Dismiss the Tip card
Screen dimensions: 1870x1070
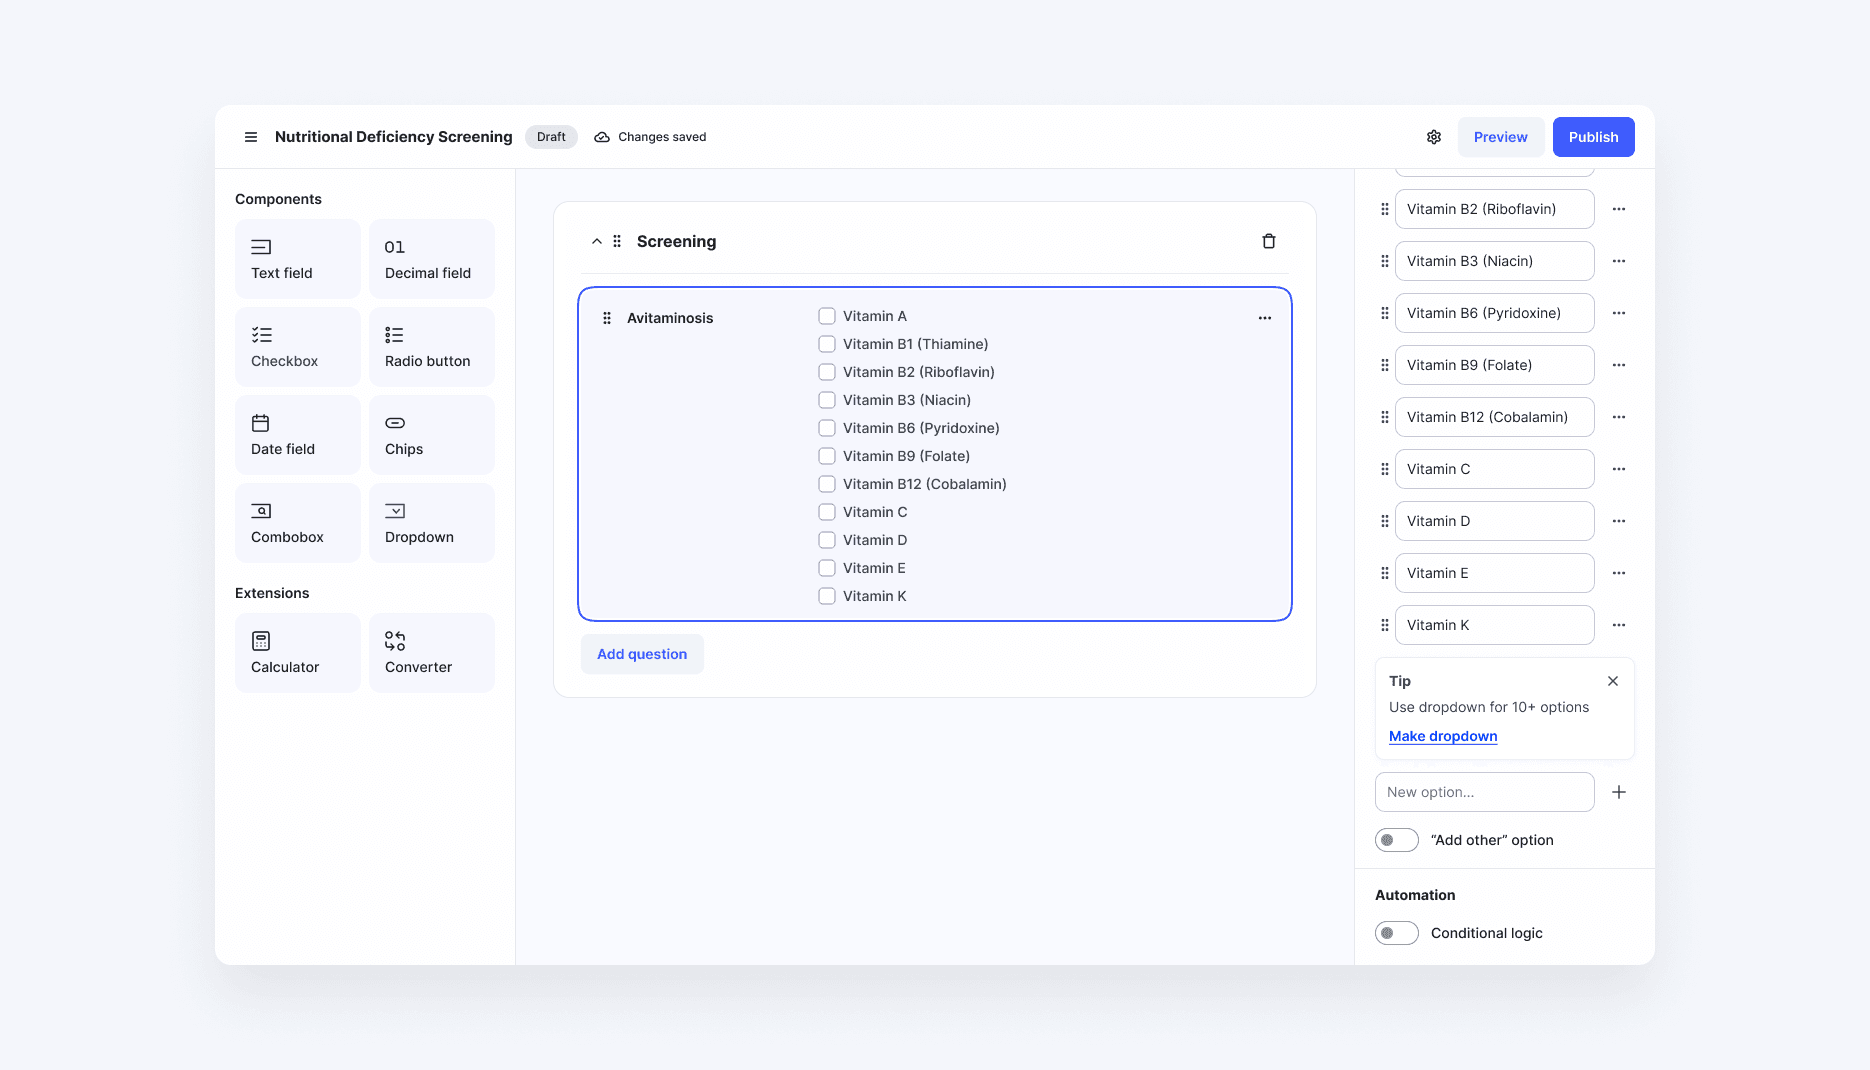tap(1613, 681)
